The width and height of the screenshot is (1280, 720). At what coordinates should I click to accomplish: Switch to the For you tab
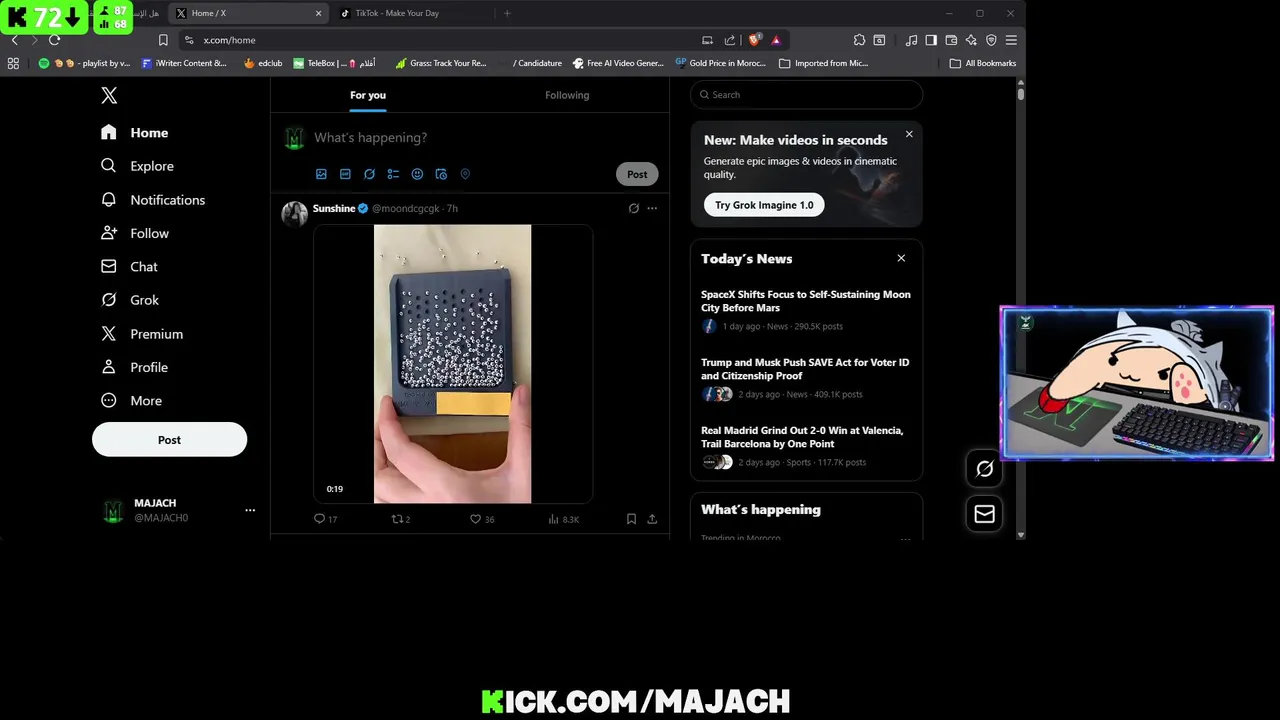(x=368, y=95)
